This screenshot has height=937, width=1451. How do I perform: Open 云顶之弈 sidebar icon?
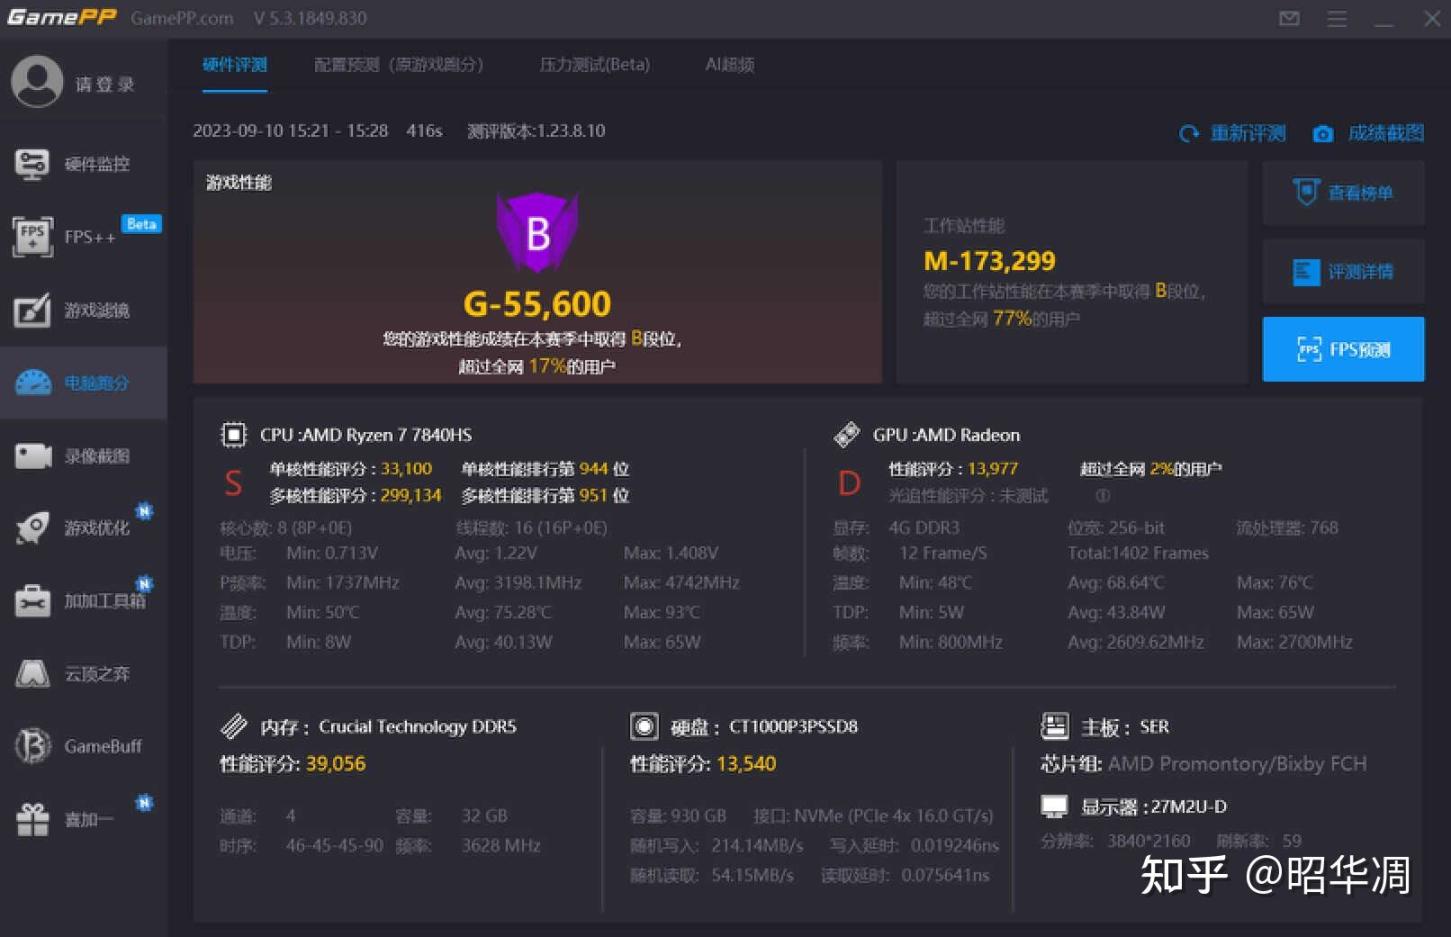(32, 674)
